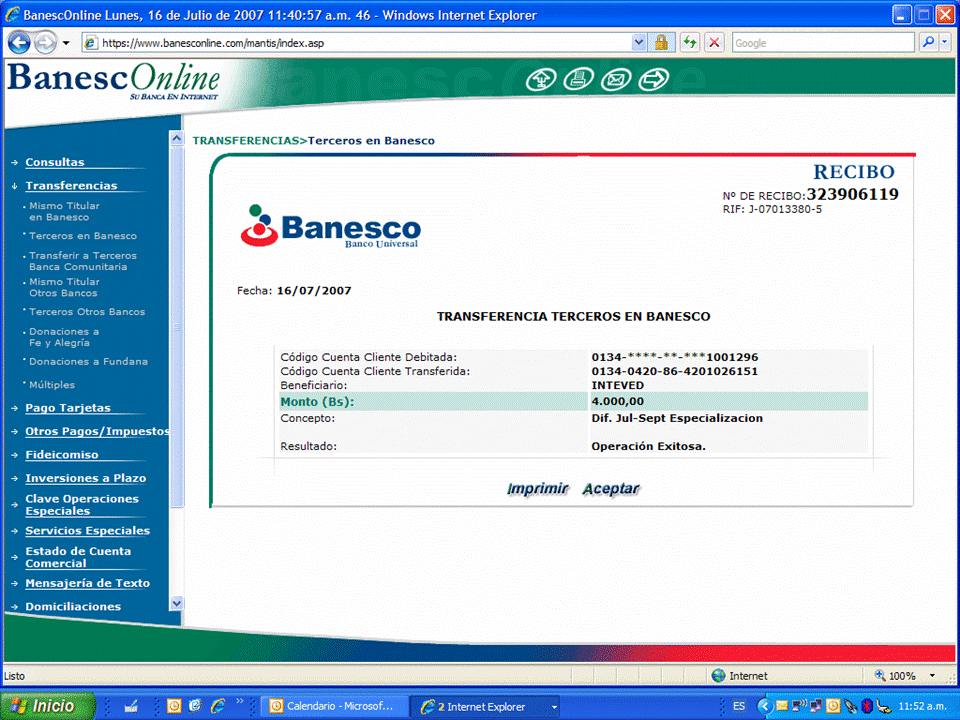Click the Banesco Banco Universal logo
Viewport: 960px width, 720px height.
click(331, 227)
